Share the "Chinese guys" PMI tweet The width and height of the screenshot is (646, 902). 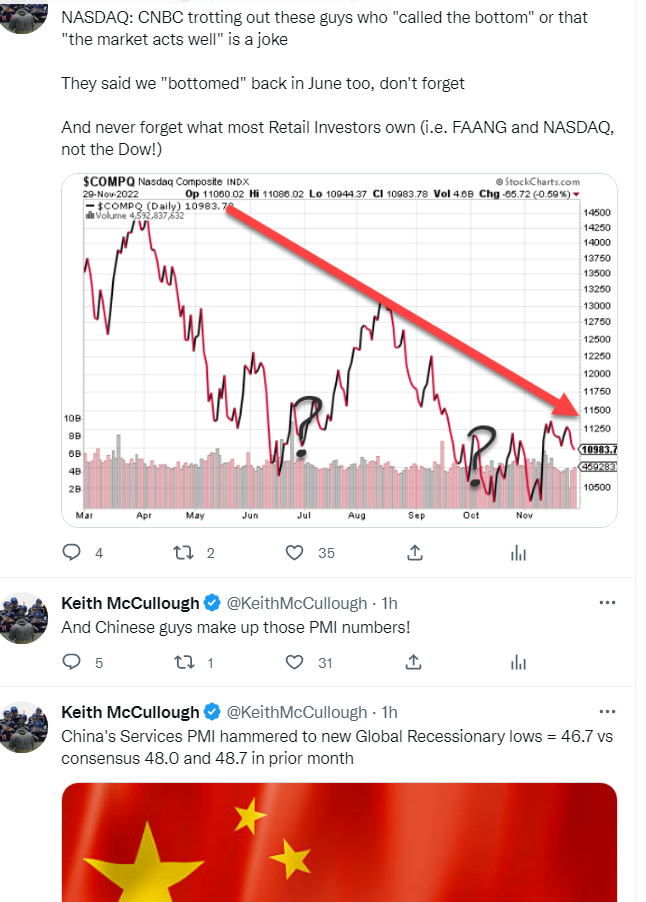[x=414, y=662]
